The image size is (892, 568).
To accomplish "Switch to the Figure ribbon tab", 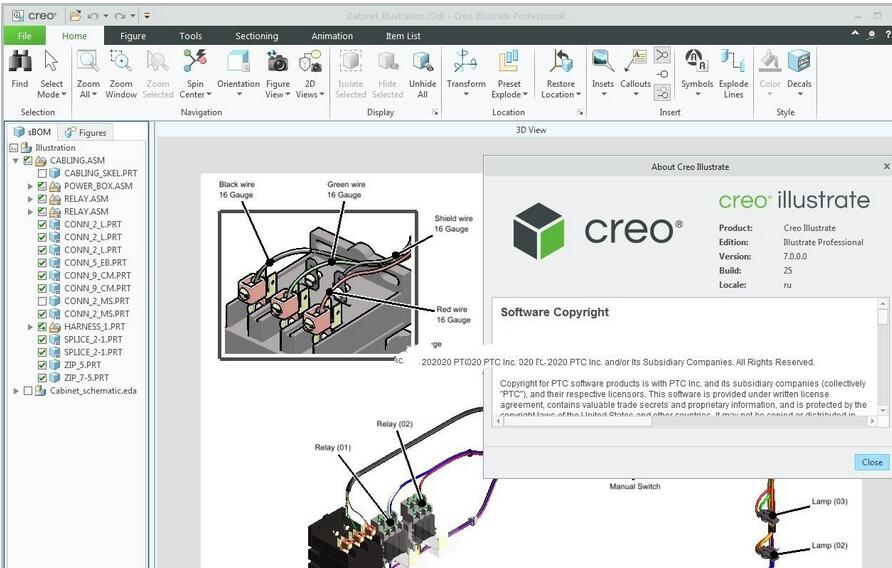I will 133,36.
